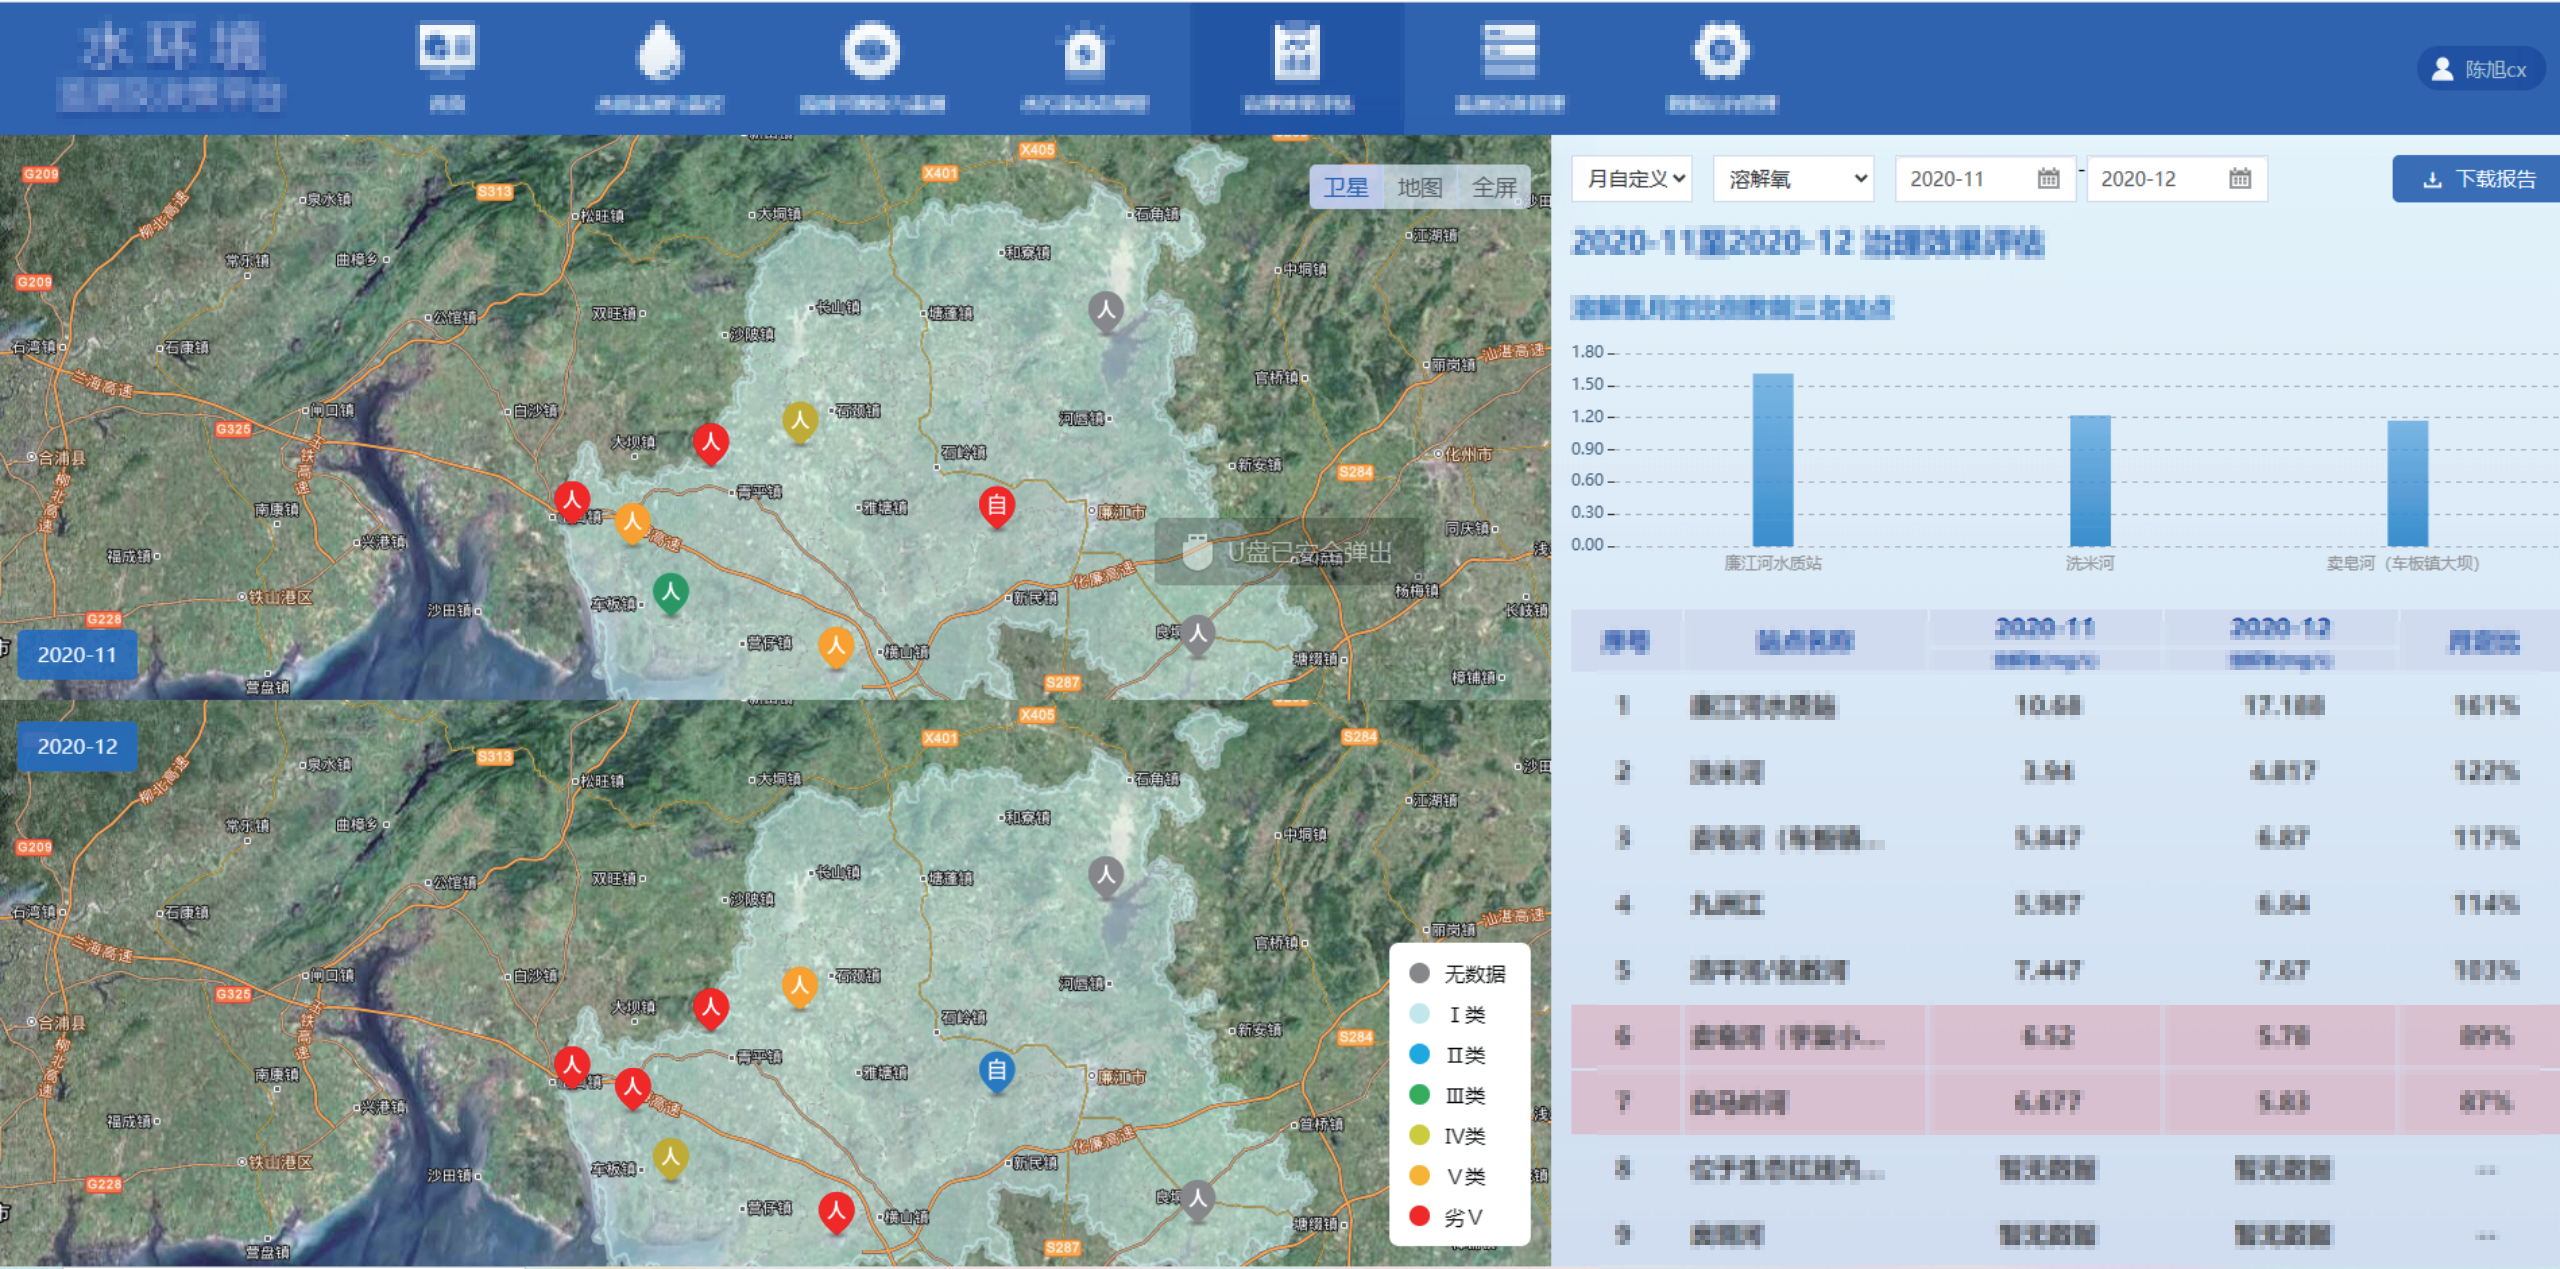
Task: Click the 廉江河水质站 bar in chart
Action: 1773,460
